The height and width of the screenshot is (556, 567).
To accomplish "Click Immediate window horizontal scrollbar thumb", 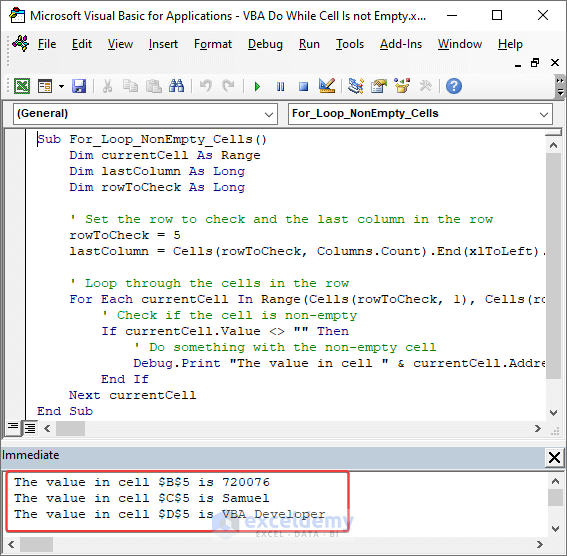I will [36, 544].
